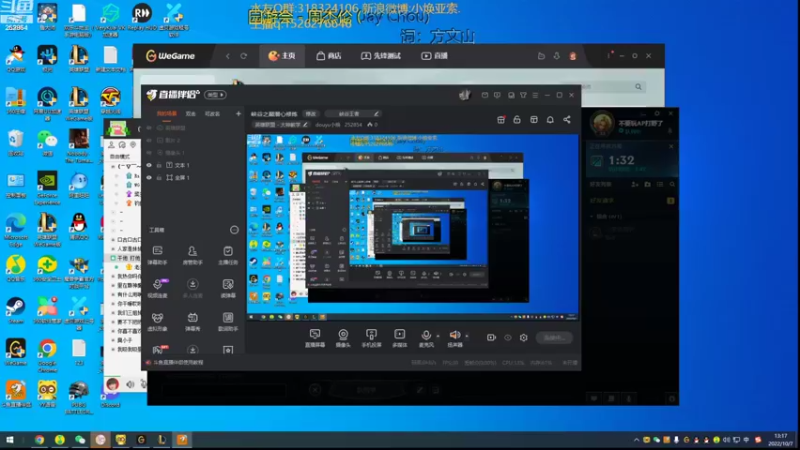Open the Windows Start menu

click(10, 440)
